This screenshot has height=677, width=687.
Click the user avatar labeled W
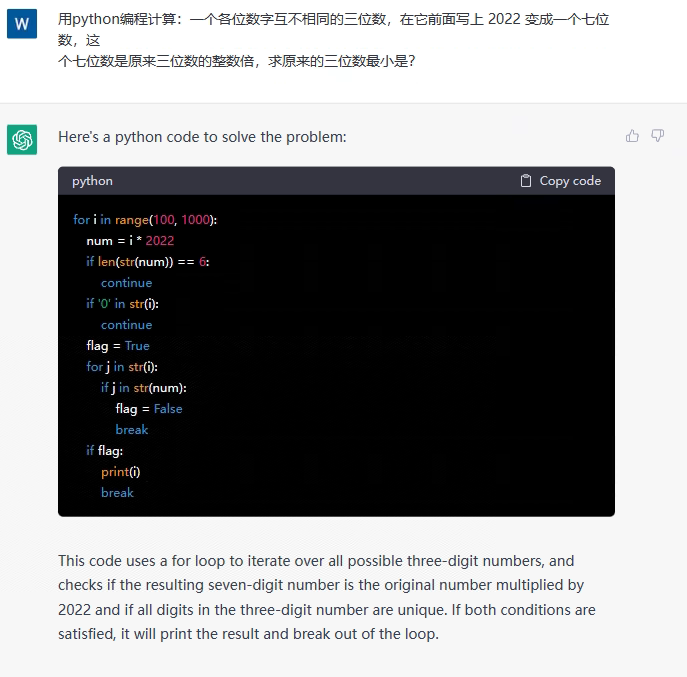click(22, 23)
